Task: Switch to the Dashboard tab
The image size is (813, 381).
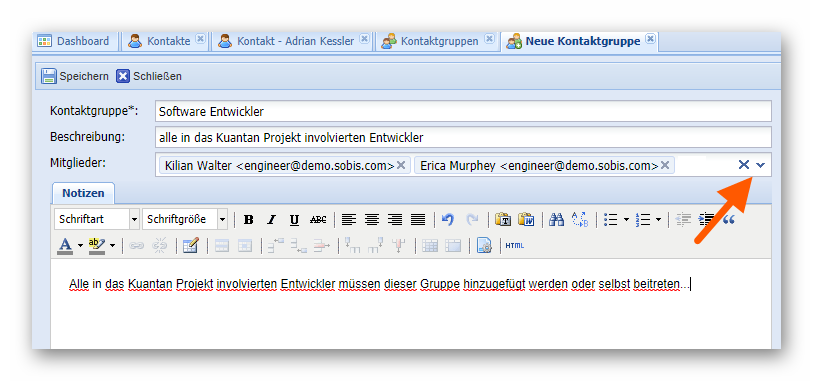Action: click(74, 41)
